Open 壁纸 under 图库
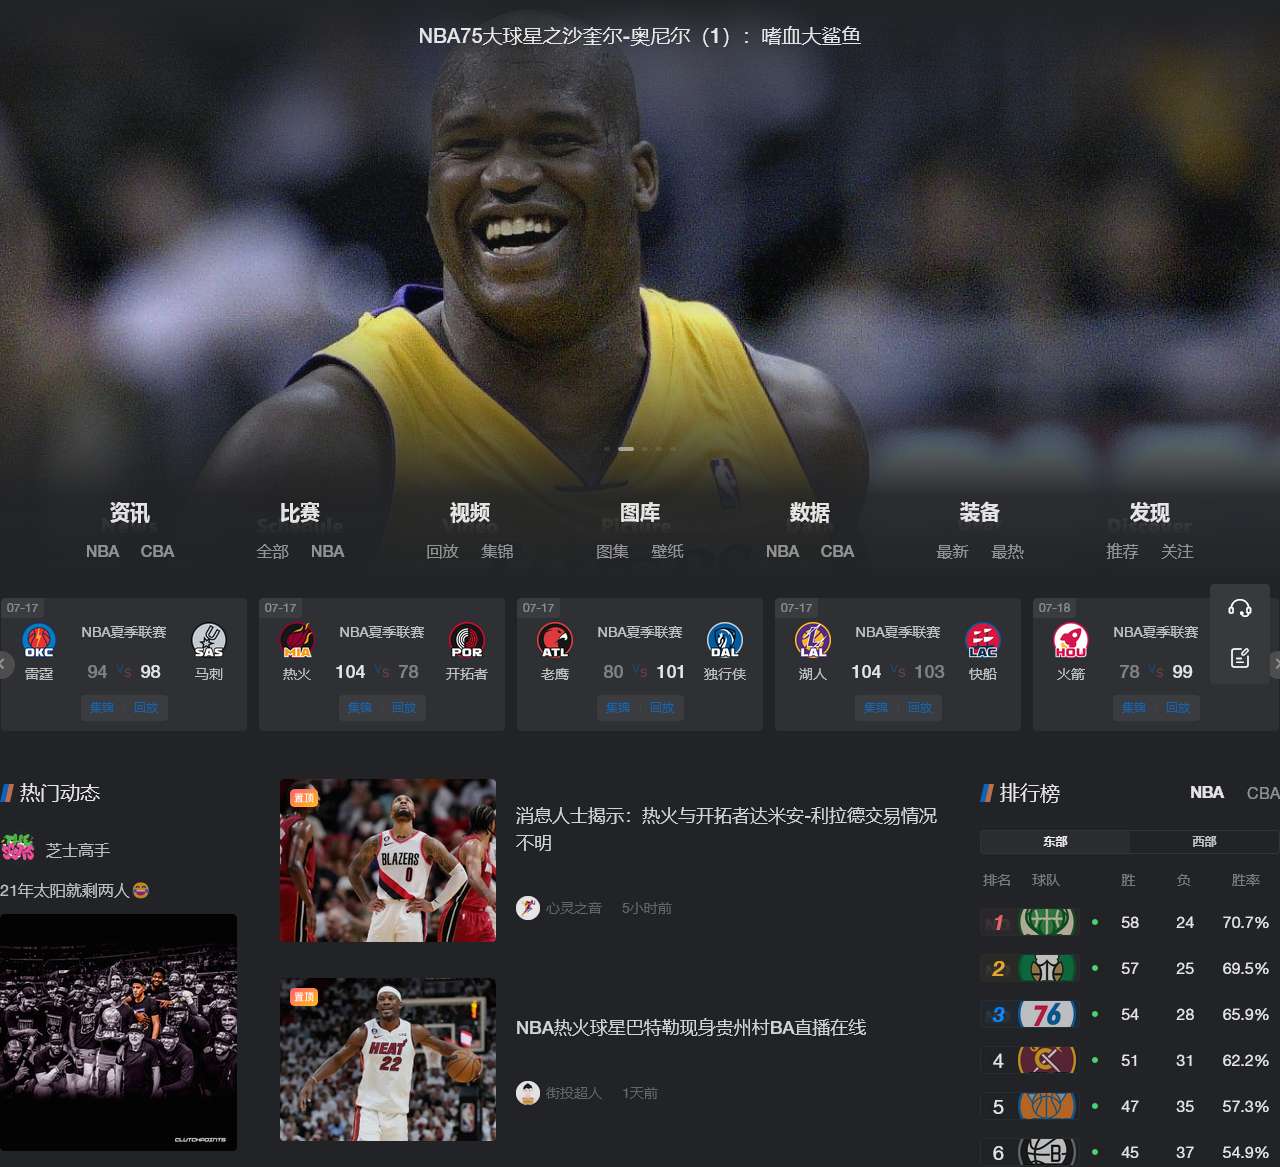The height and width of the screenshot is (1167, 1280). pos(667,551)
